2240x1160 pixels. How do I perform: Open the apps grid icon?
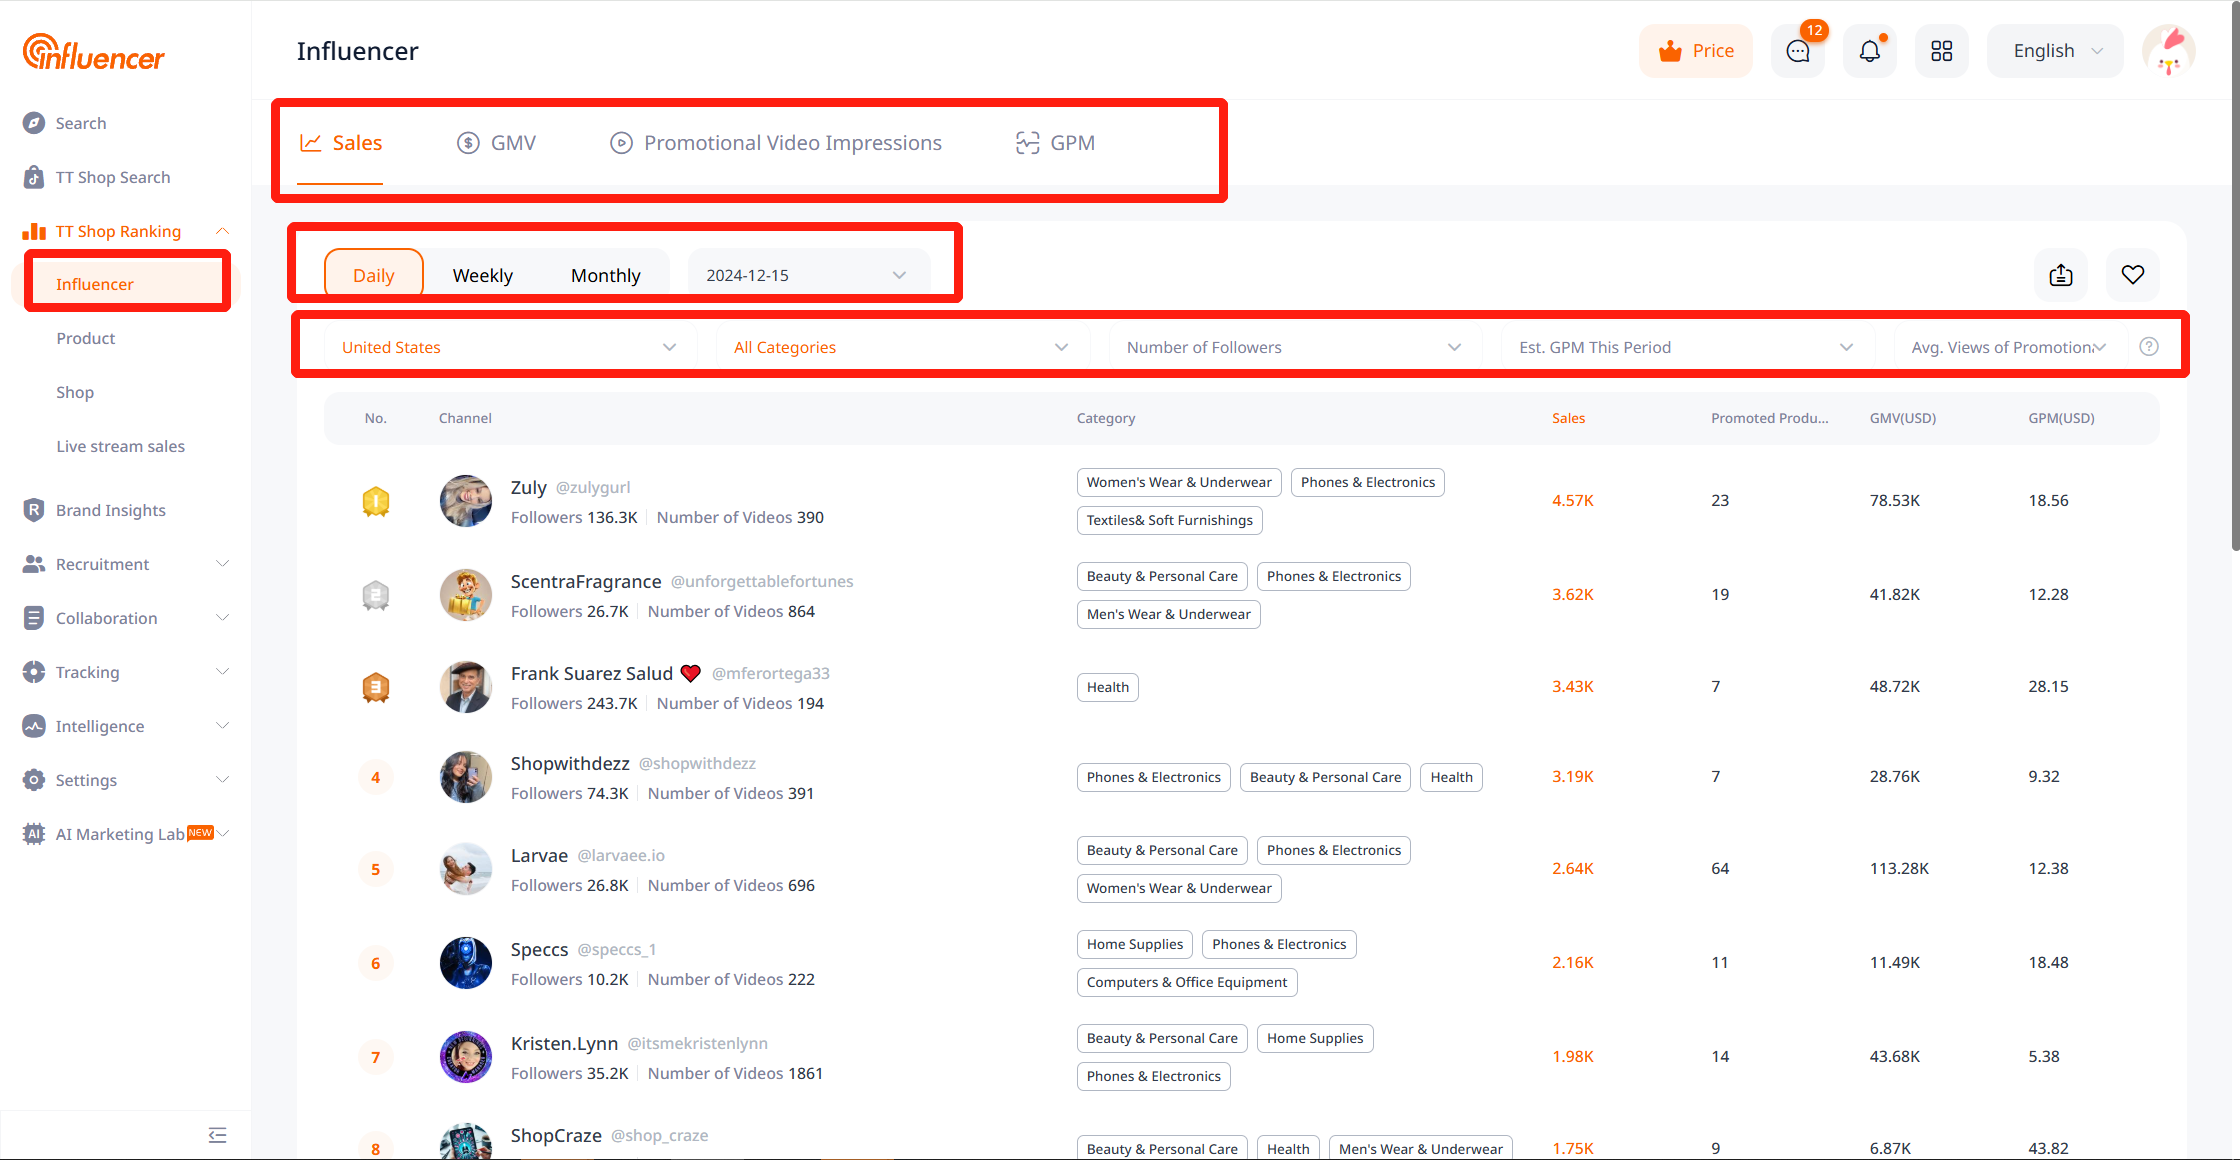(1941, 51)
